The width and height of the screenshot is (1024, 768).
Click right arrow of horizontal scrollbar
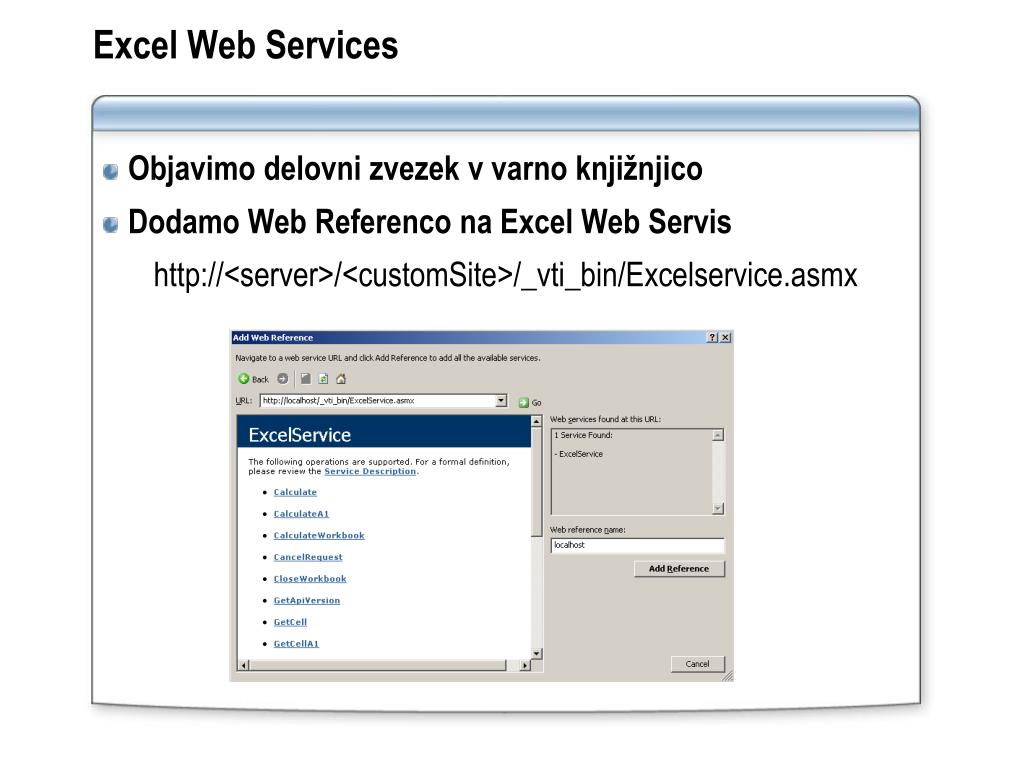[x=525, y=665]
